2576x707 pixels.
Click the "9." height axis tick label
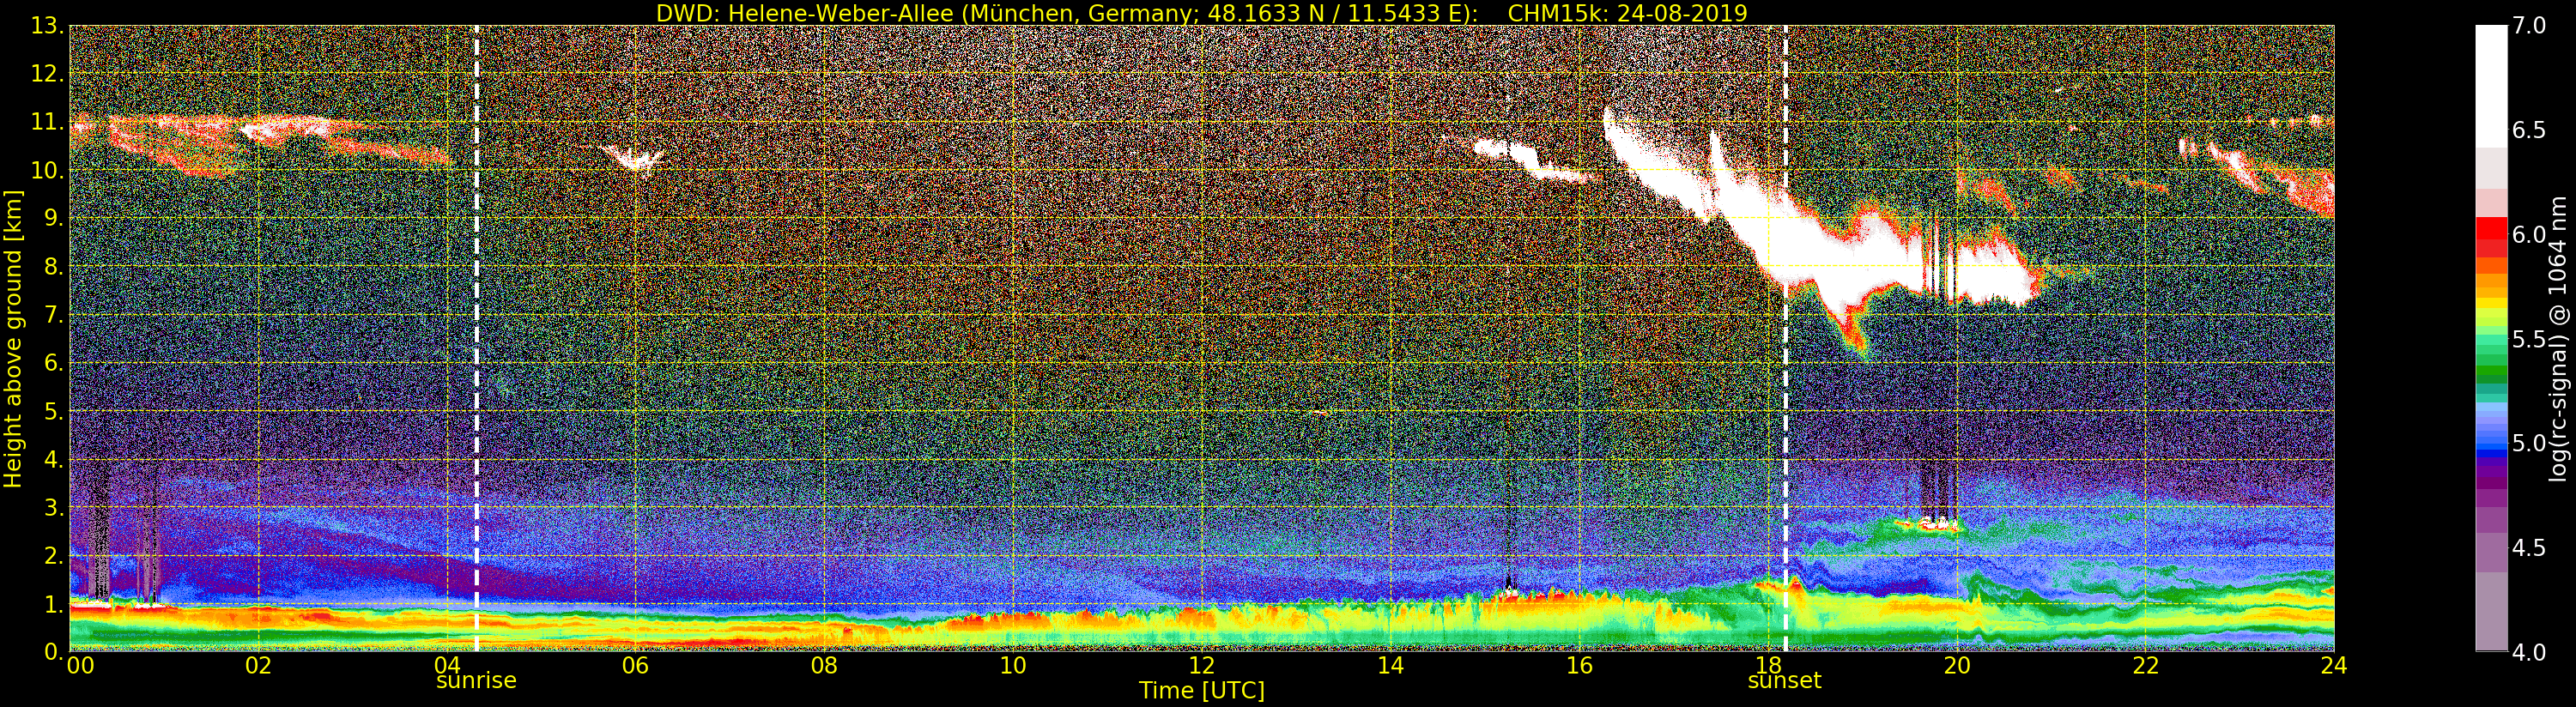click(54, 219)
